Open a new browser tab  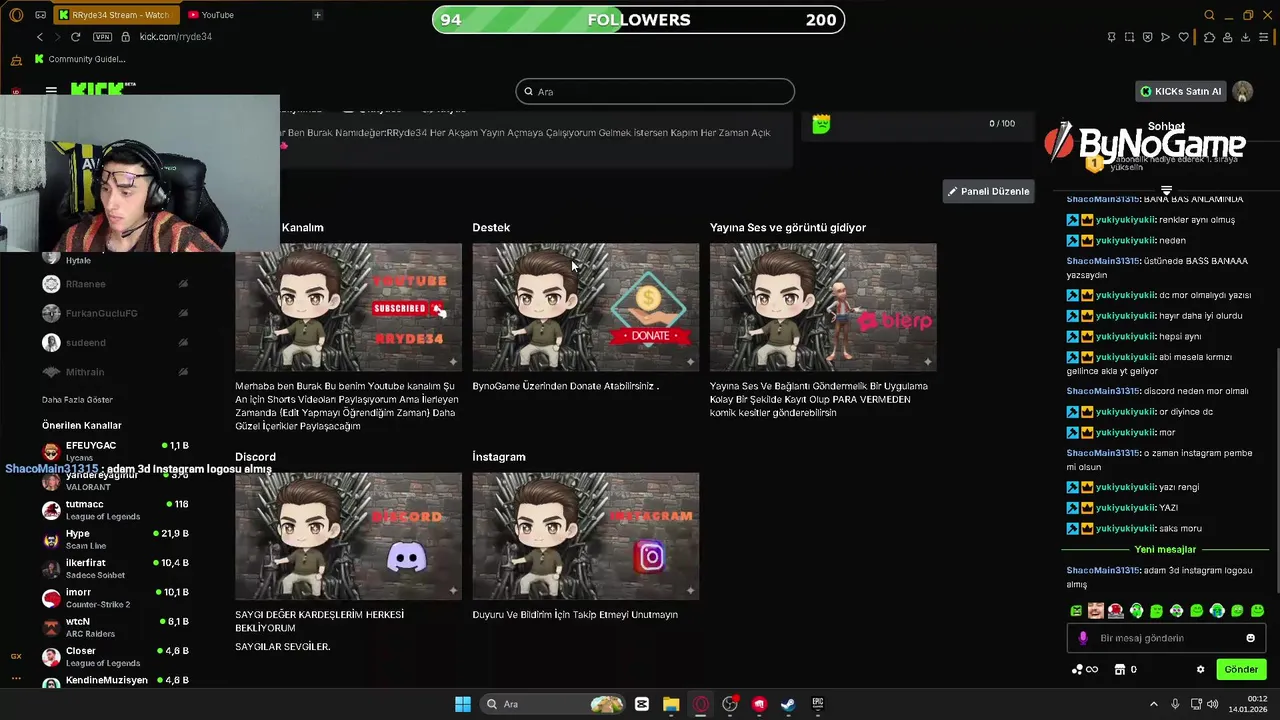(x=317, y=15)
